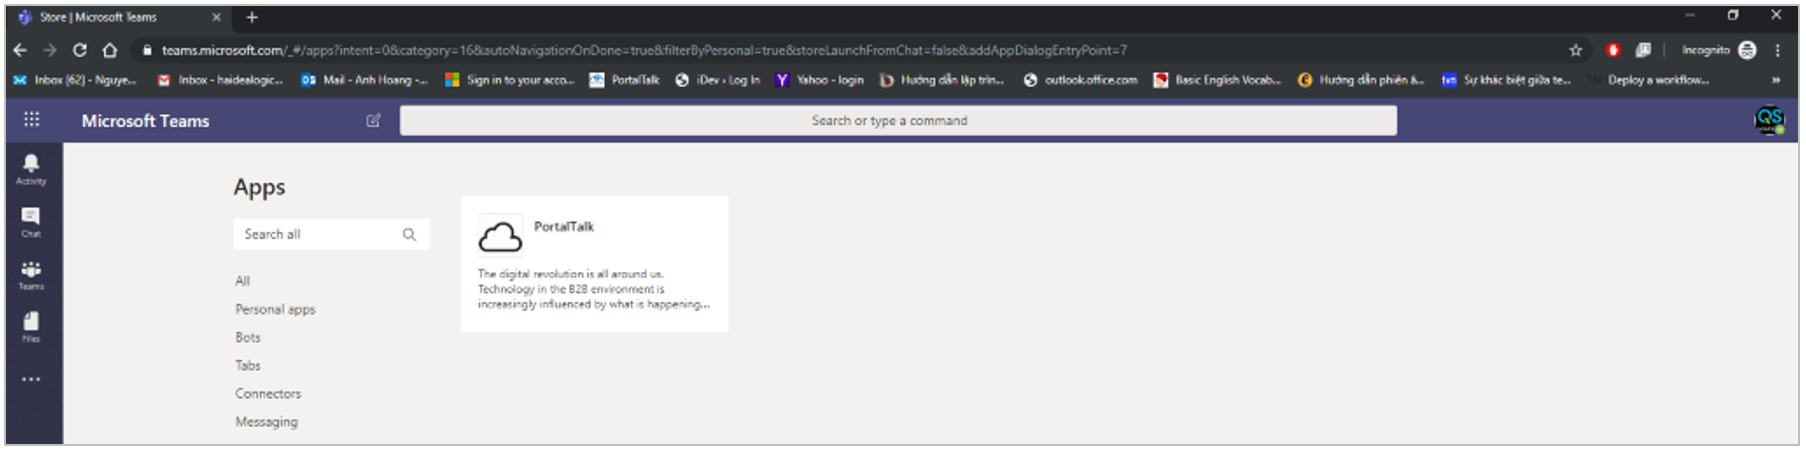Viewport: 1806px width, 453px height.
Task: Open the browser home page
Action: coord(110,50)
